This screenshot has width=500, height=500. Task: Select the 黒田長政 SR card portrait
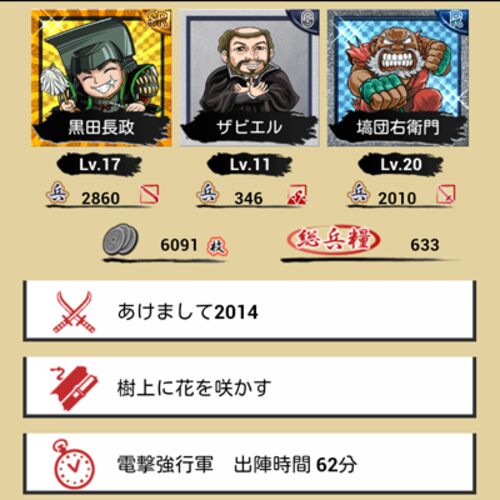coord(102,78)
